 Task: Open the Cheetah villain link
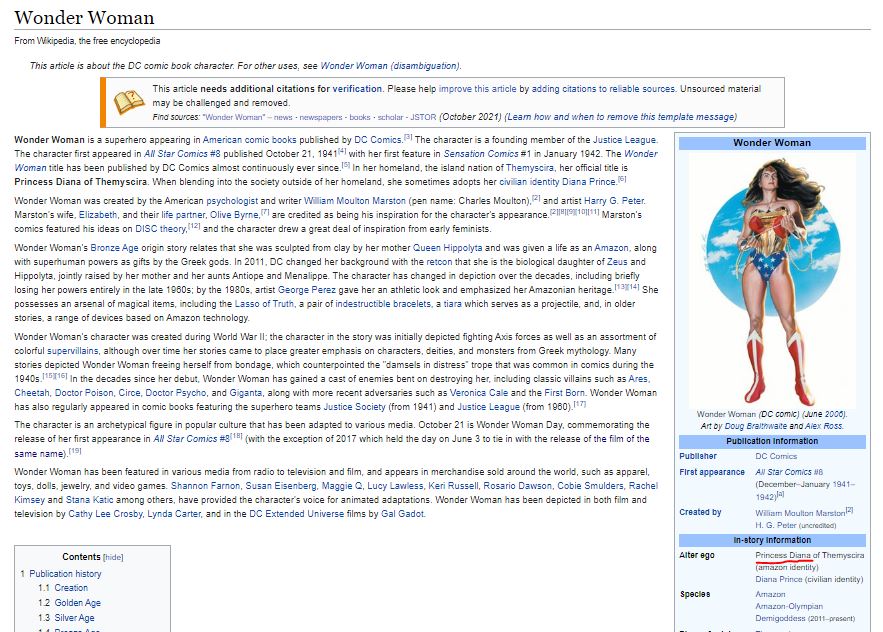(32, 393)
